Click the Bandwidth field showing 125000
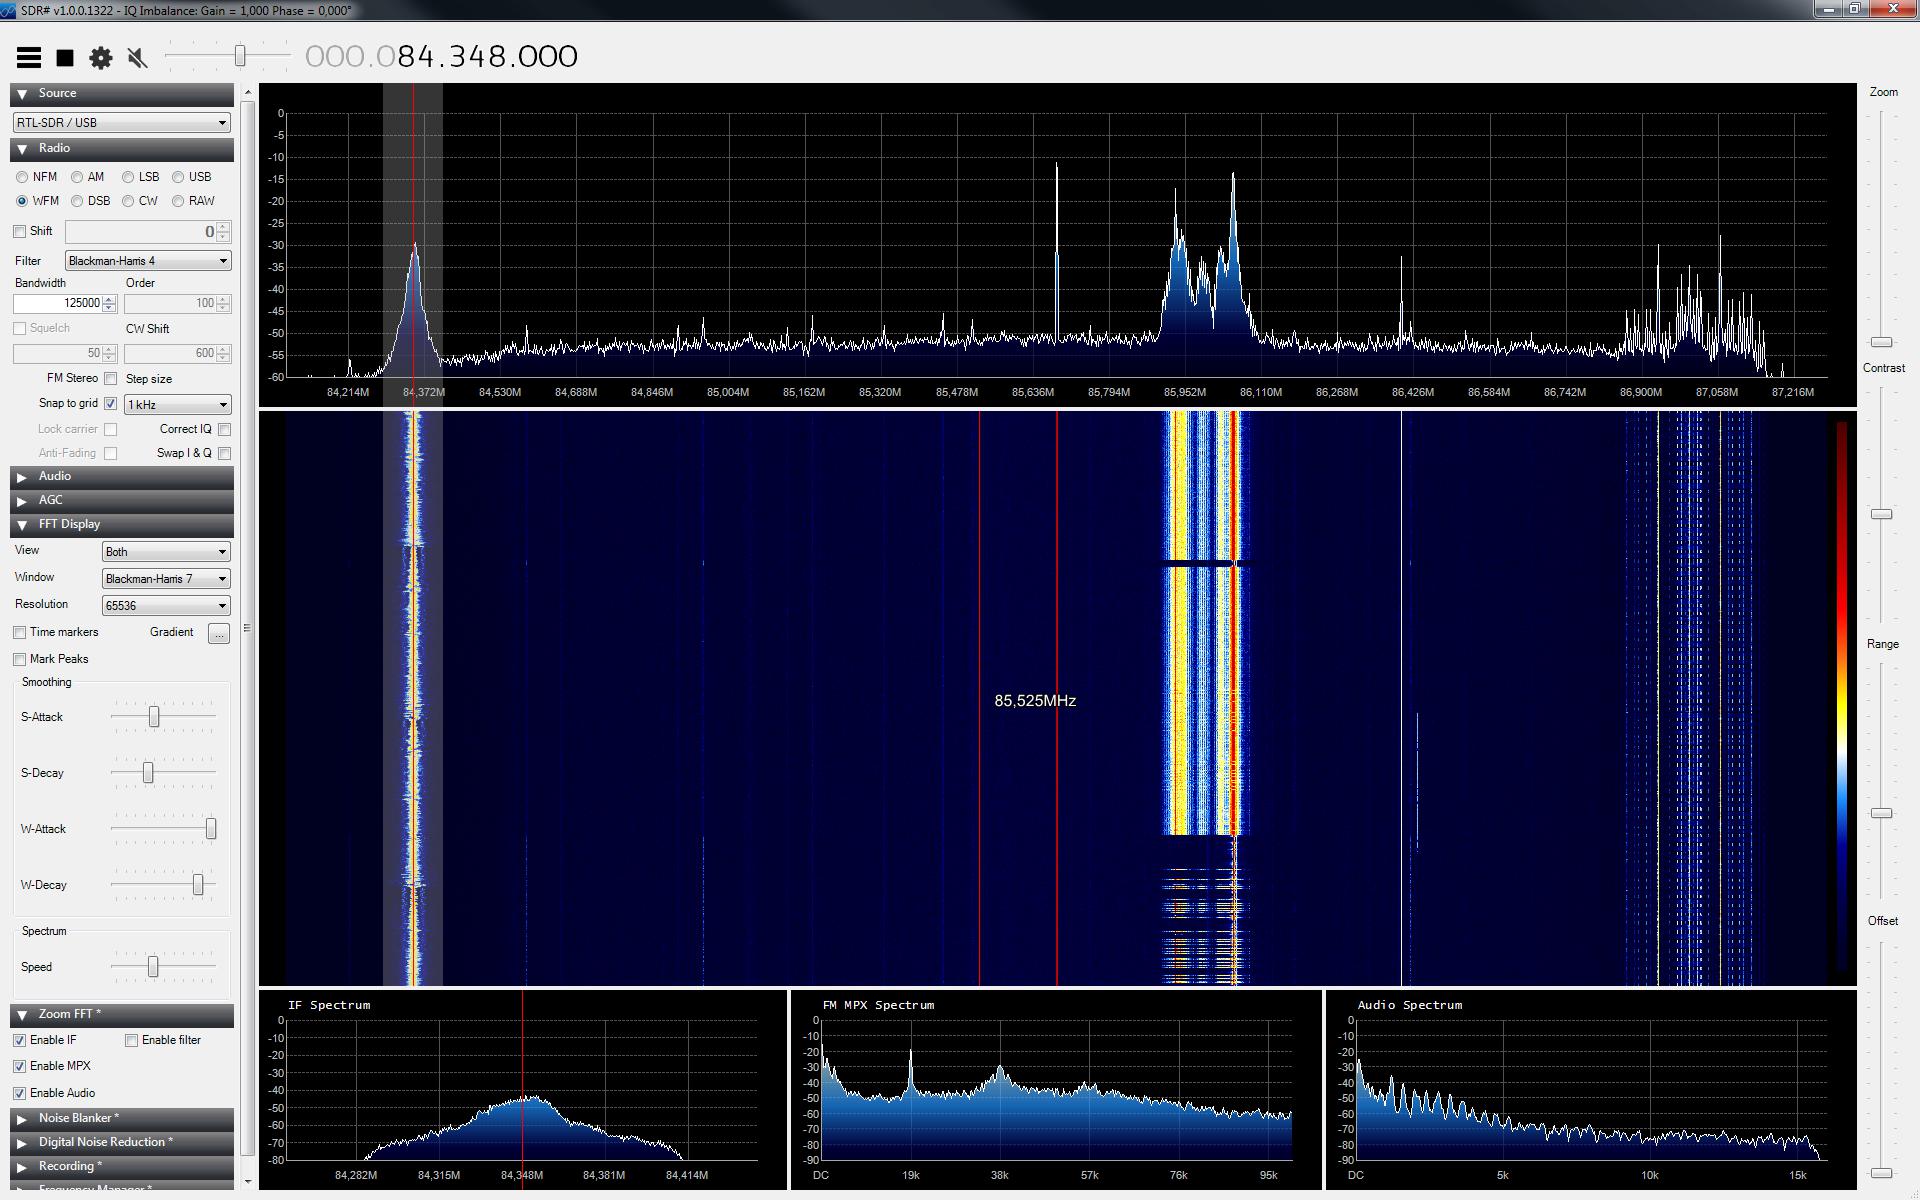The image size is (1920, 1200). pos(58,303)
